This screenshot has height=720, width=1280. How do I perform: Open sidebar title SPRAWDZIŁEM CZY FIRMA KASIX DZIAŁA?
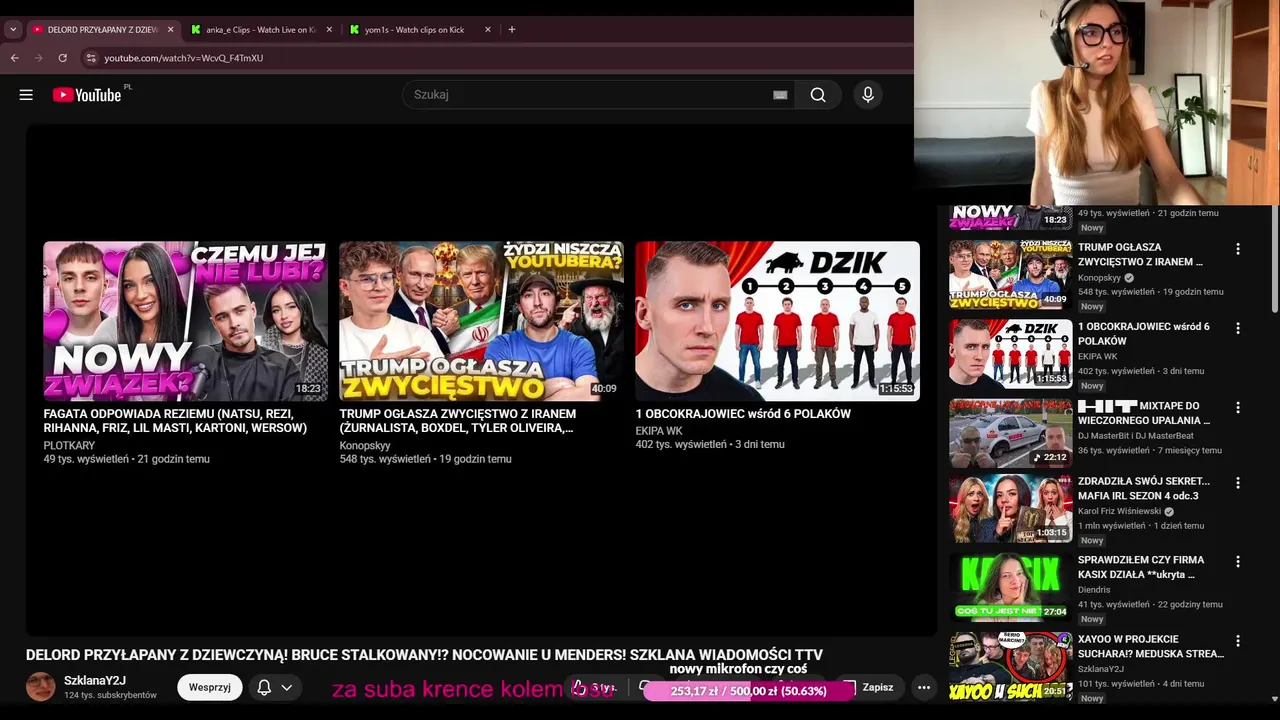point(1141,567)
